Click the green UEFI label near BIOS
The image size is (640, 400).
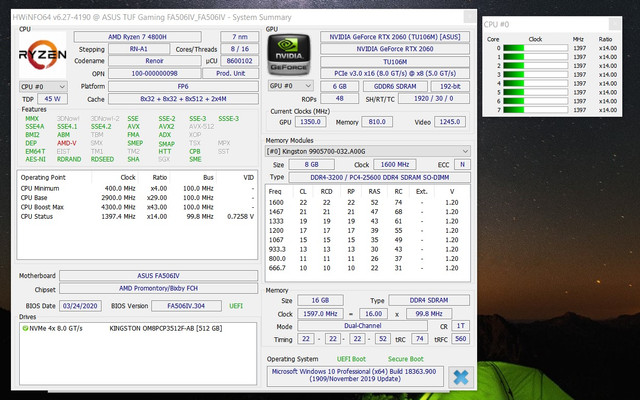(x=236, y=306)
